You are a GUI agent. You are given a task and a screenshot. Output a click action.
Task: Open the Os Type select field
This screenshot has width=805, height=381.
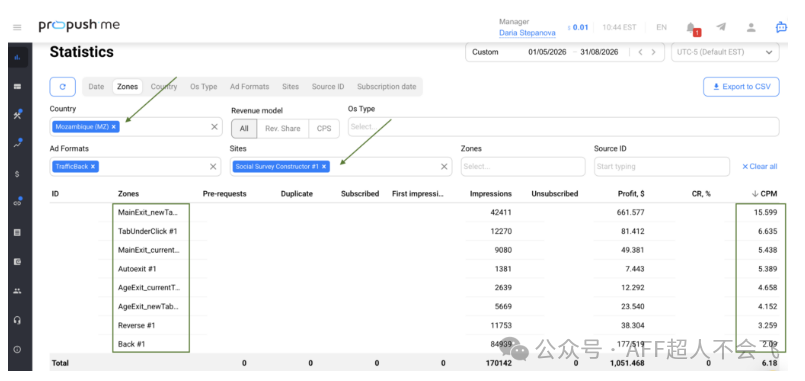(563, 126)
